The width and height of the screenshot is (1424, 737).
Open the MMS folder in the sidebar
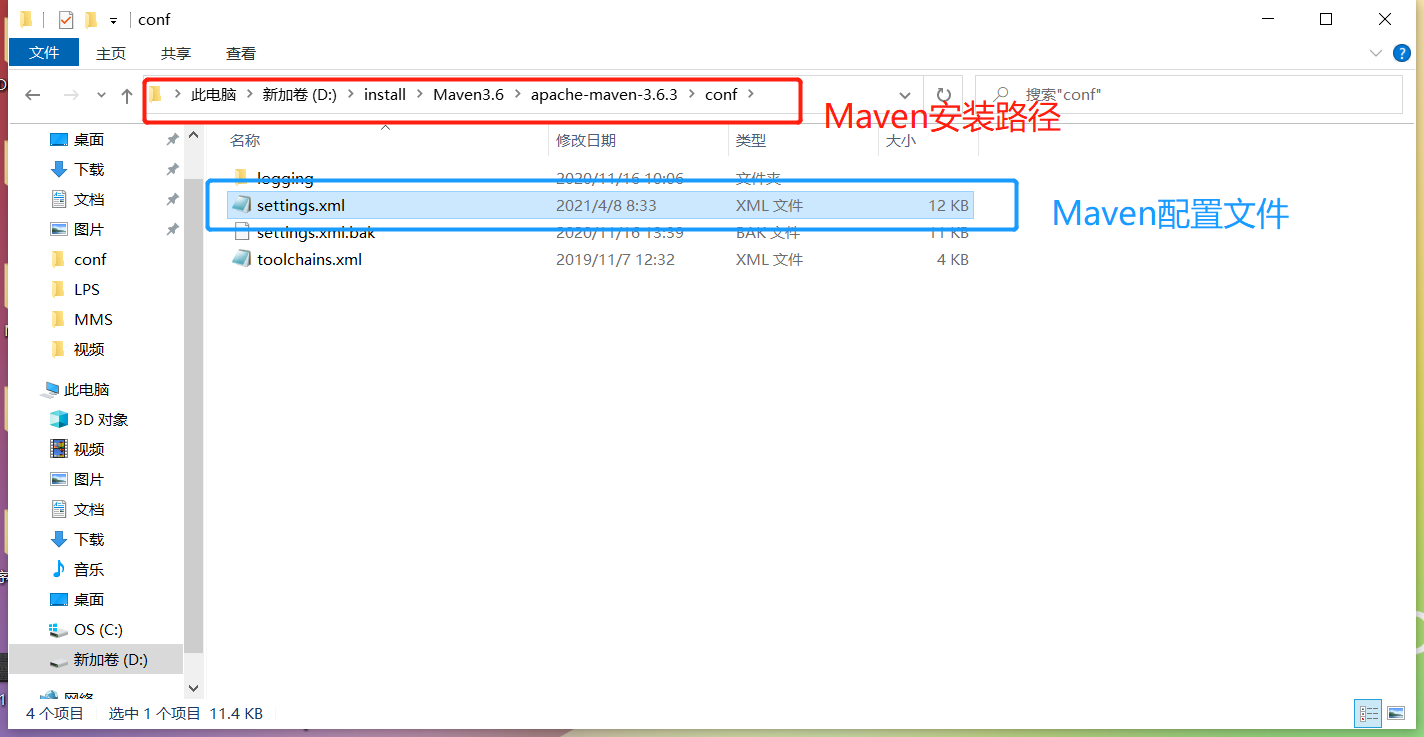(x=91, y=318)
